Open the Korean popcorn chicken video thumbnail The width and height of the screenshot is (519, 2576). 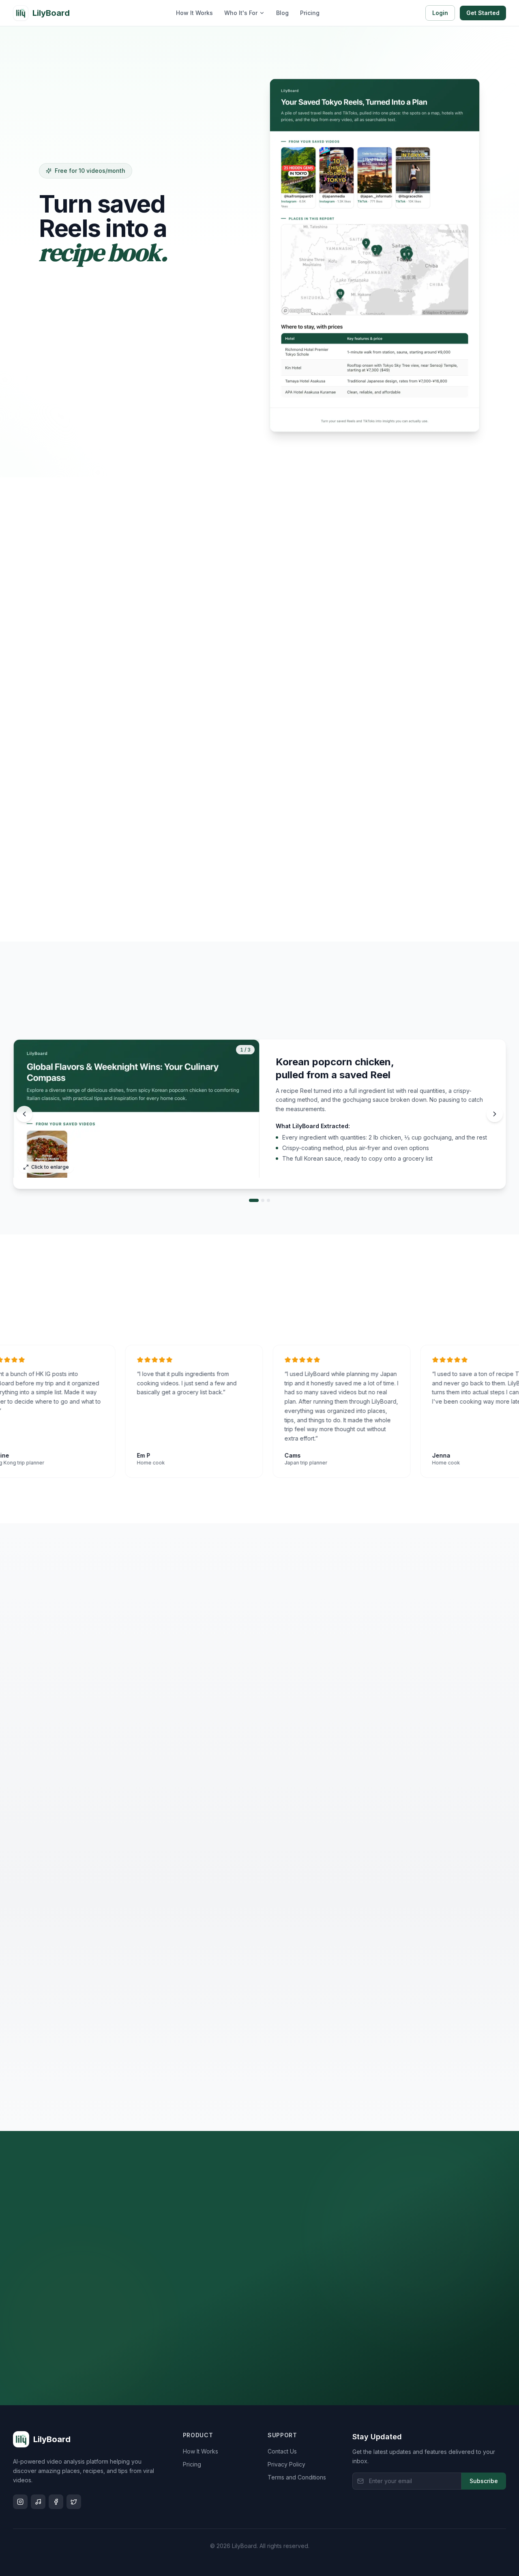(x=47, y=1154)
